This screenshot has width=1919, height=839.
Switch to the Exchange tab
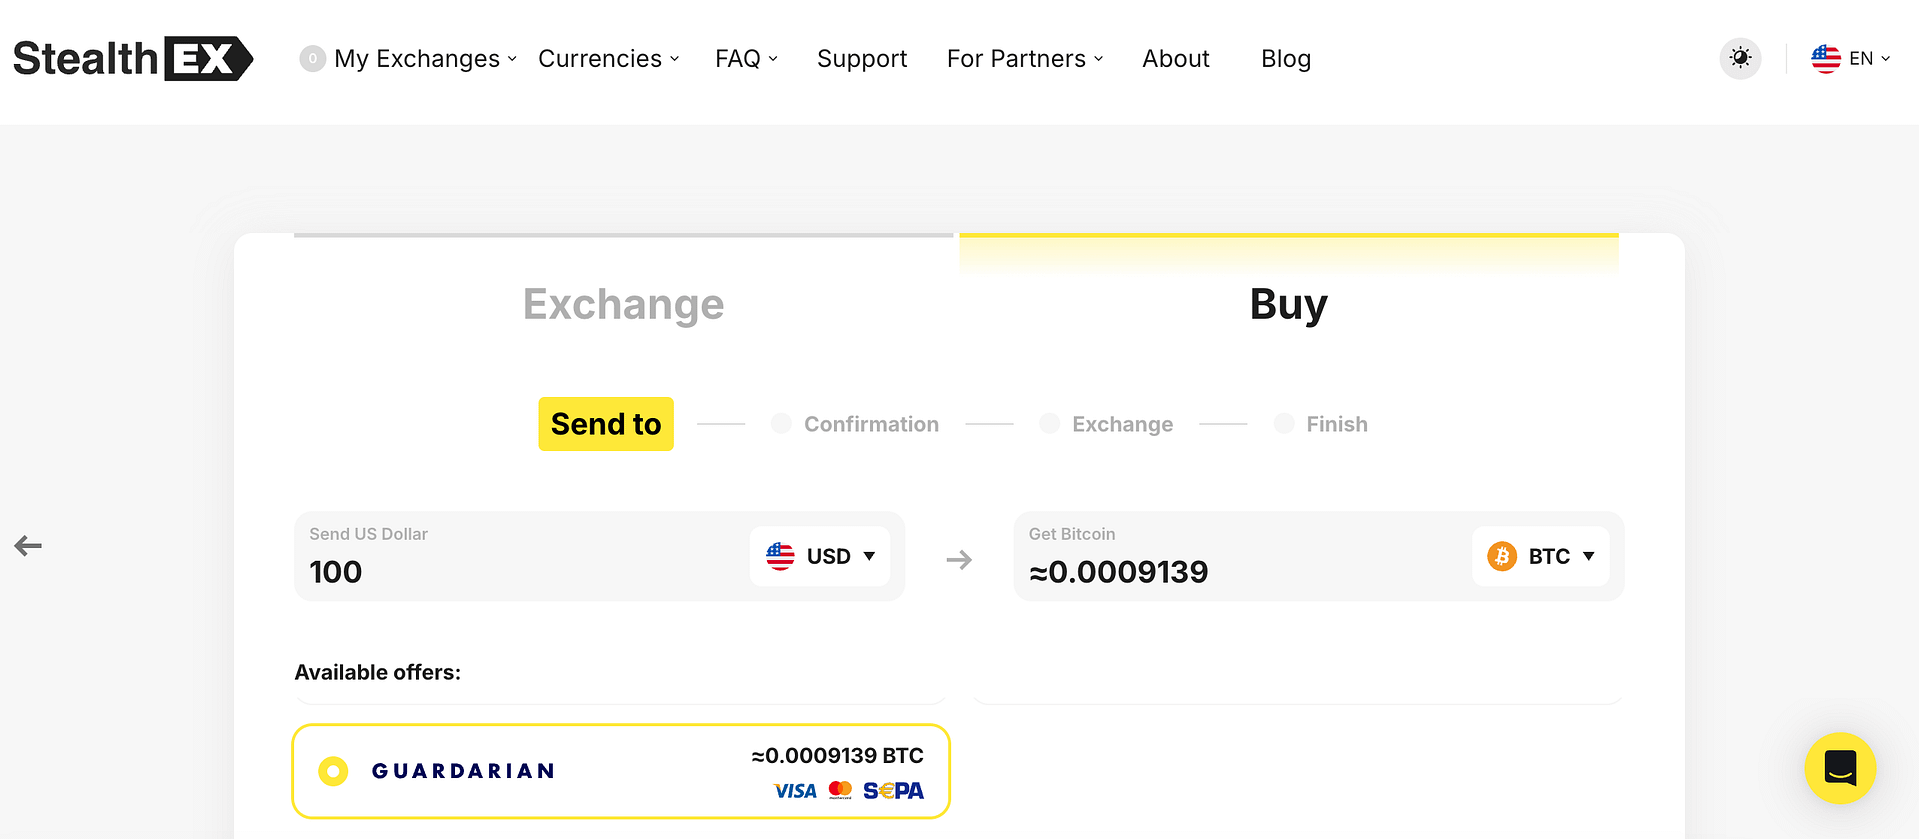(x=623, y=304)
